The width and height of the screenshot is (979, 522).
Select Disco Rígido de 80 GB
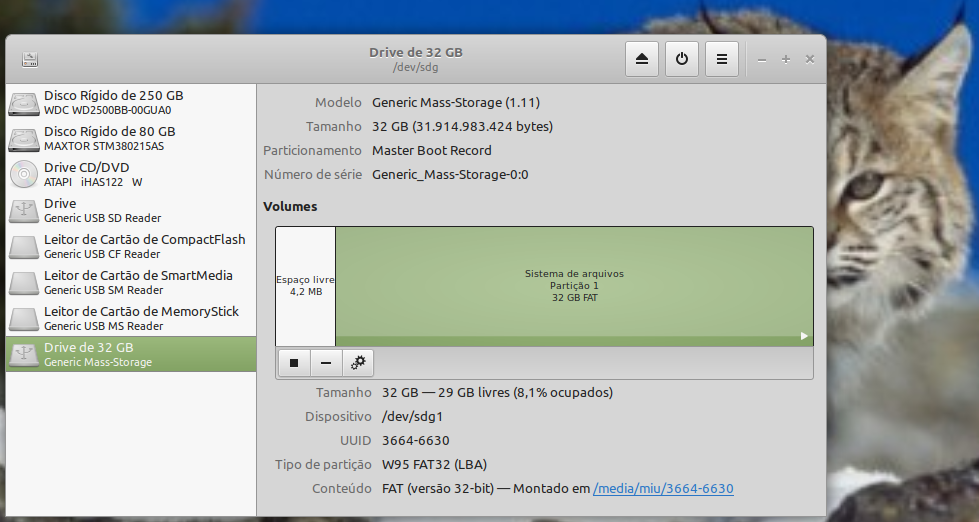point(131,139)
